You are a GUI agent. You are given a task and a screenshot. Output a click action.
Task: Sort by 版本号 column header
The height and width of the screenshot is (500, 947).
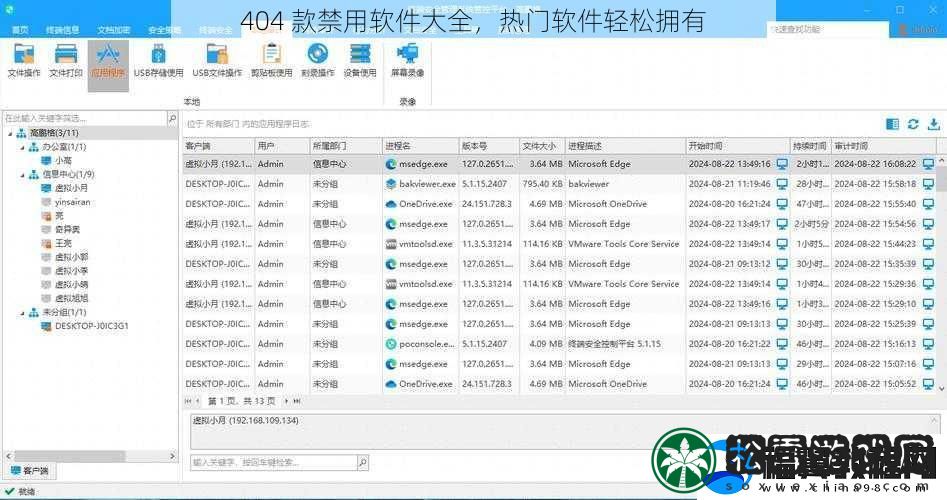click(489, 146)
